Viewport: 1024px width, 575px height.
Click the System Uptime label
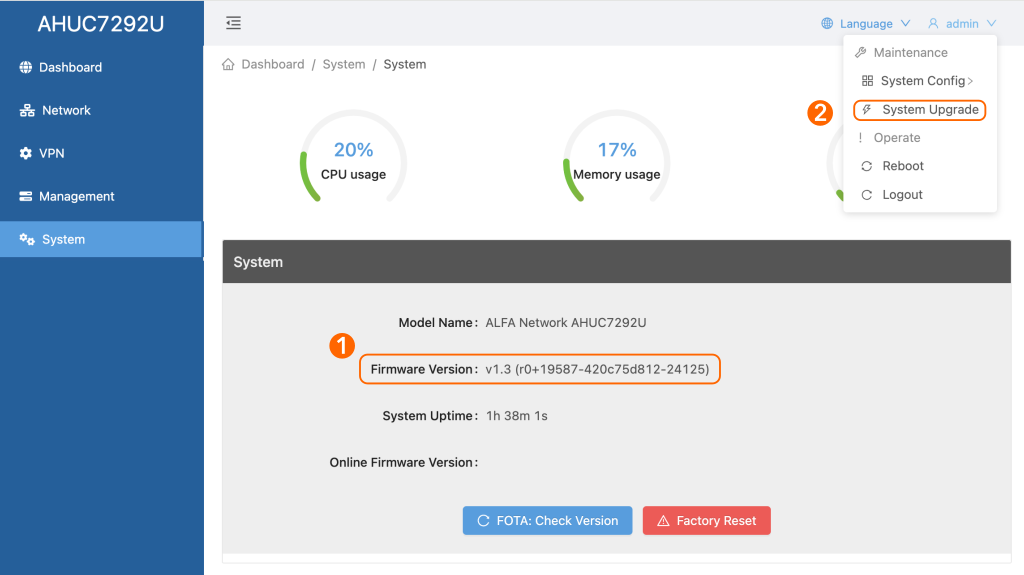[430, 416]
